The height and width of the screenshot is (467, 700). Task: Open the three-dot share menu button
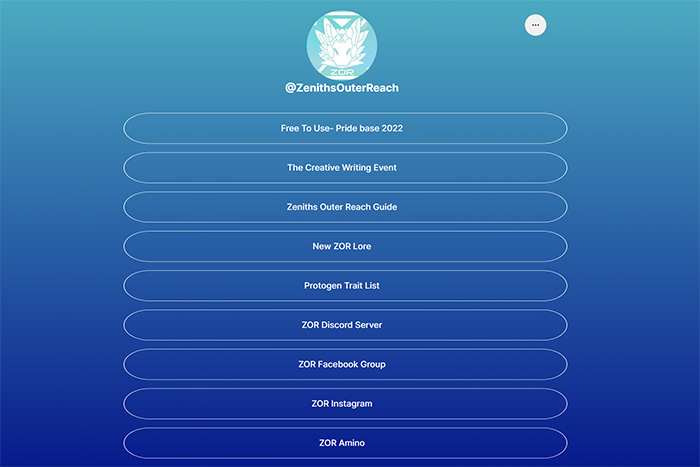coord(535,25)
